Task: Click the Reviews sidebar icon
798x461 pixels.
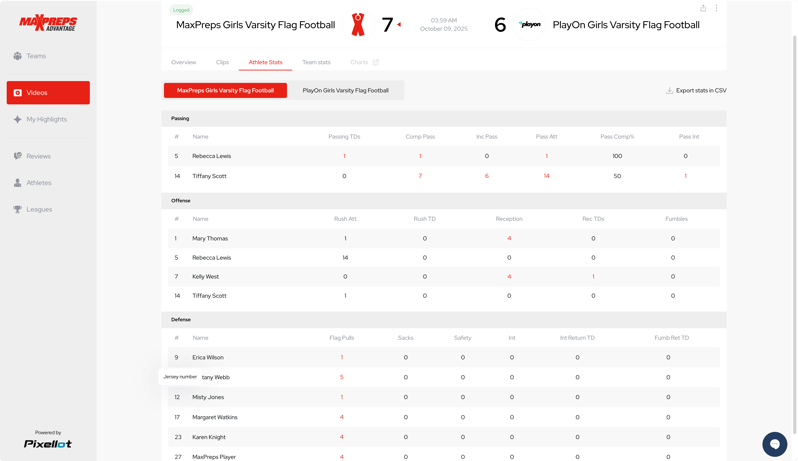Action: click(x=18, y=156)
